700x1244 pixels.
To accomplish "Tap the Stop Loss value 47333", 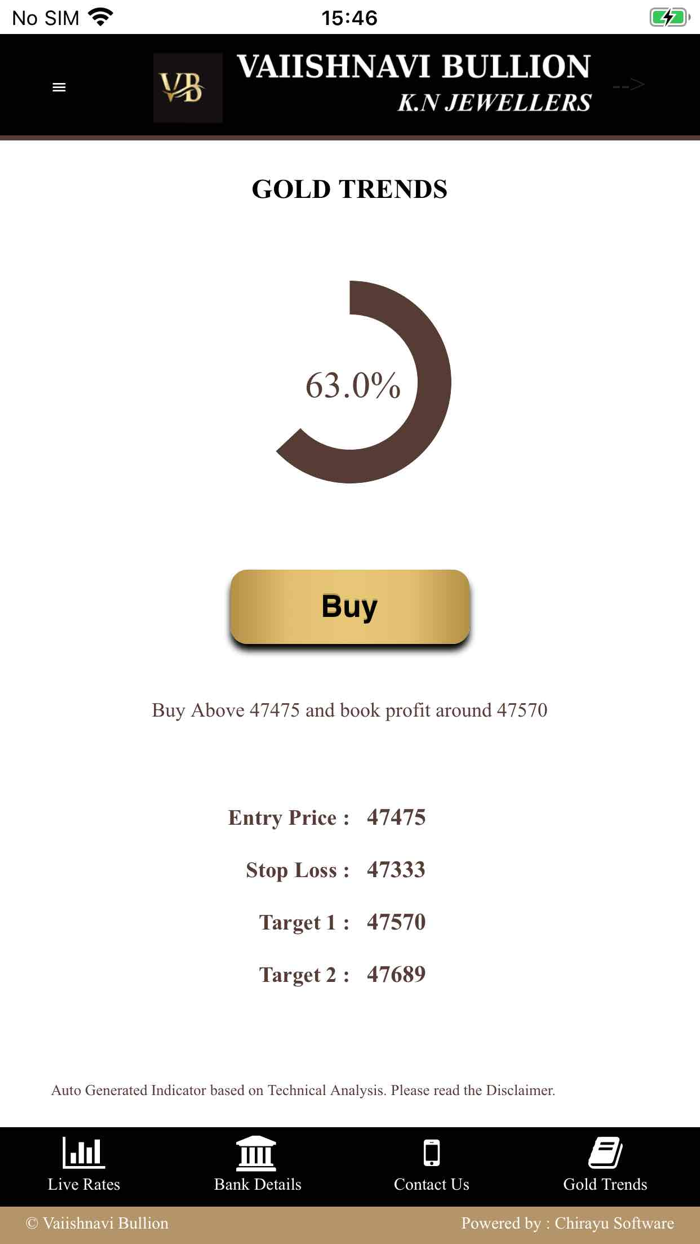I will pos(396,869).
